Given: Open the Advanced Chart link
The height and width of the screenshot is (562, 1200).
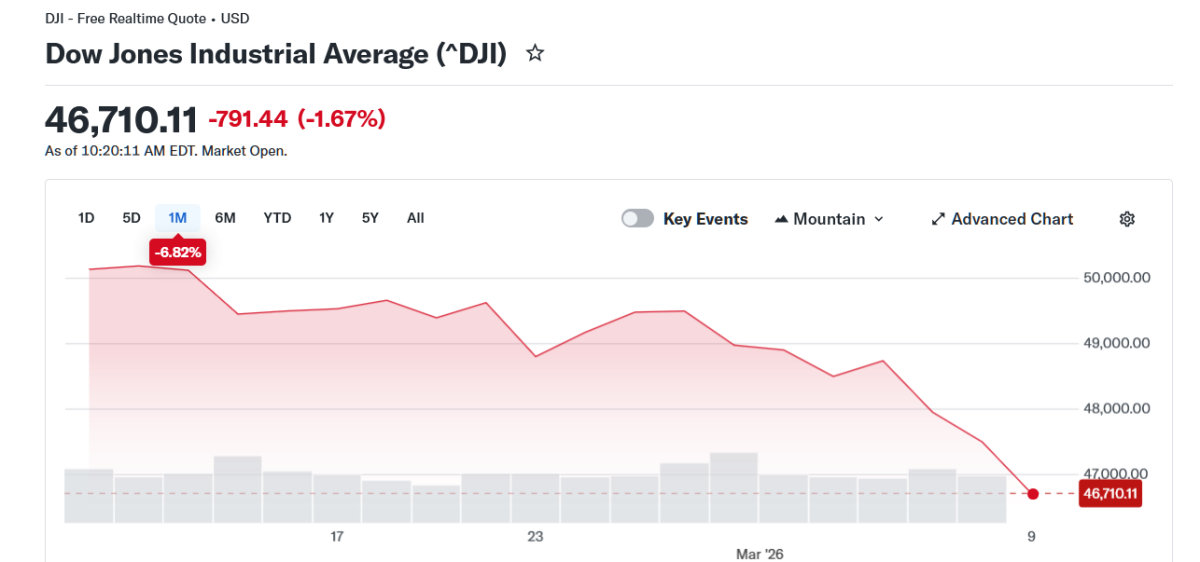Looking at the screenshot, I should click(1012, 219).
